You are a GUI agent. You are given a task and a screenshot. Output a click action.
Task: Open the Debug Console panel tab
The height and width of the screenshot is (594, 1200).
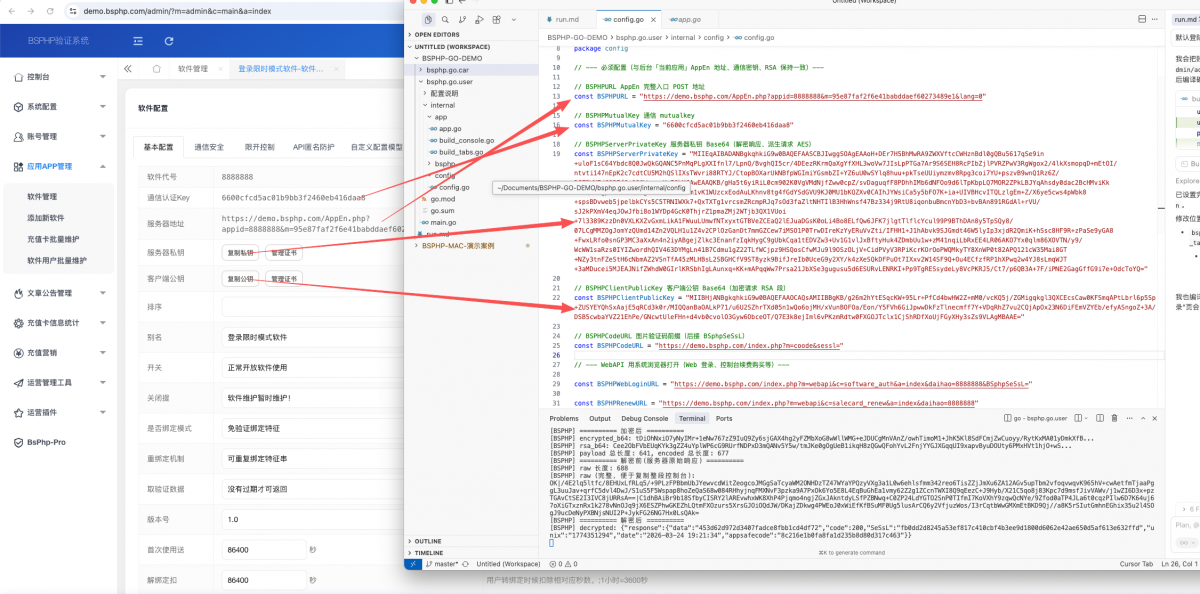645,418
